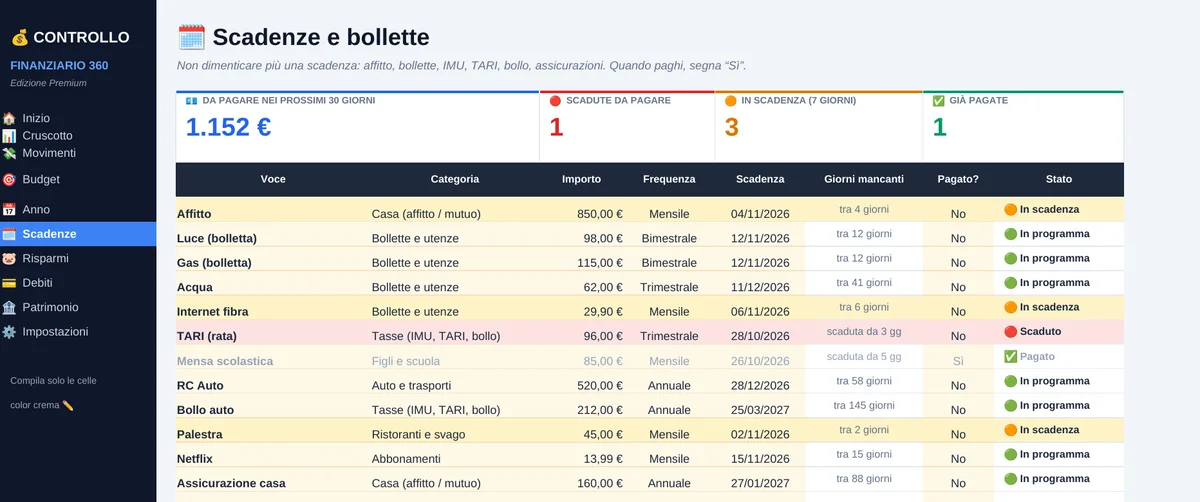Click the red status dot in TARI row
Image resolution: width=1200 pixels, height=502 pixels.
click(x=1010, y=332)
